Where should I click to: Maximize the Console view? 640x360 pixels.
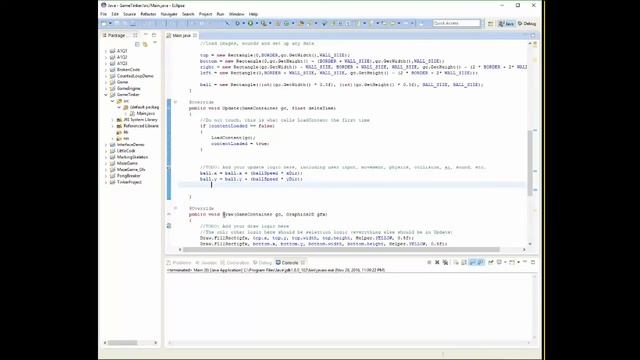[x=533, y=262]
